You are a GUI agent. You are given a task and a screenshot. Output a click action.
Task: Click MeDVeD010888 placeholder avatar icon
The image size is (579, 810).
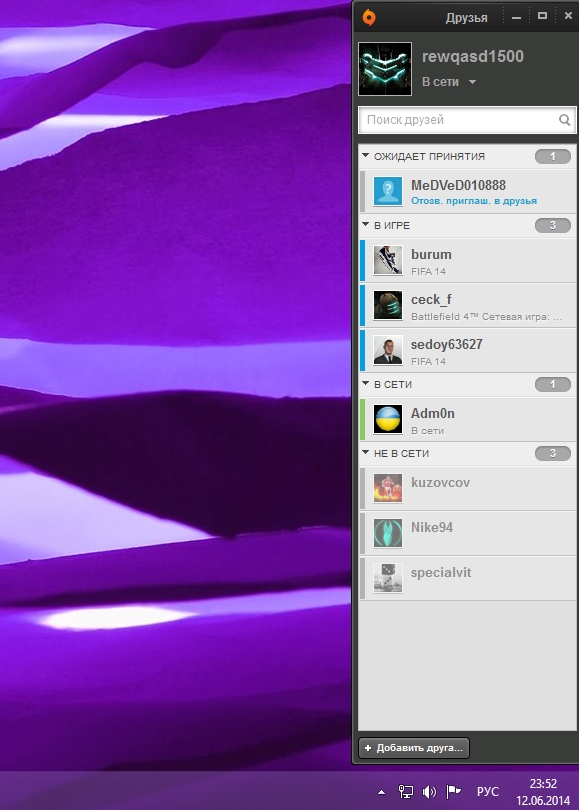pos(388,191)
